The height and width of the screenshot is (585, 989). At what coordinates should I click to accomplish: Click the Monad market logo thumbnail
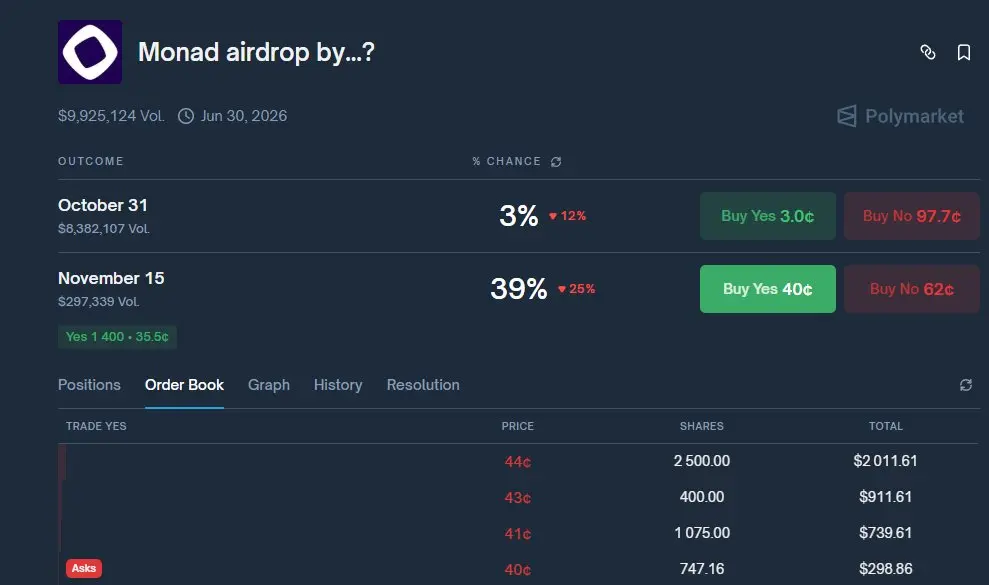click(90, 52)
